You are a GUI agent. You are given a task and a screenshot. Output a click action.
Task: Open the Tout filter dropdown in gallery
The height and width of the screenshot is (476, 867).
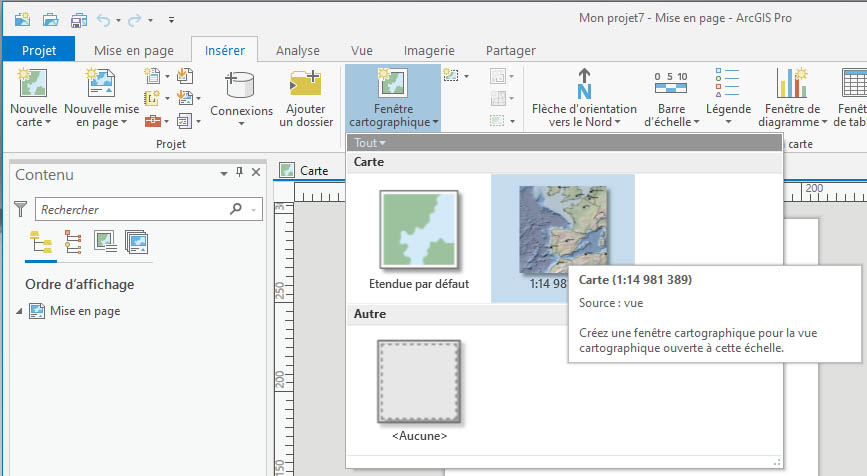click(369, 143)
